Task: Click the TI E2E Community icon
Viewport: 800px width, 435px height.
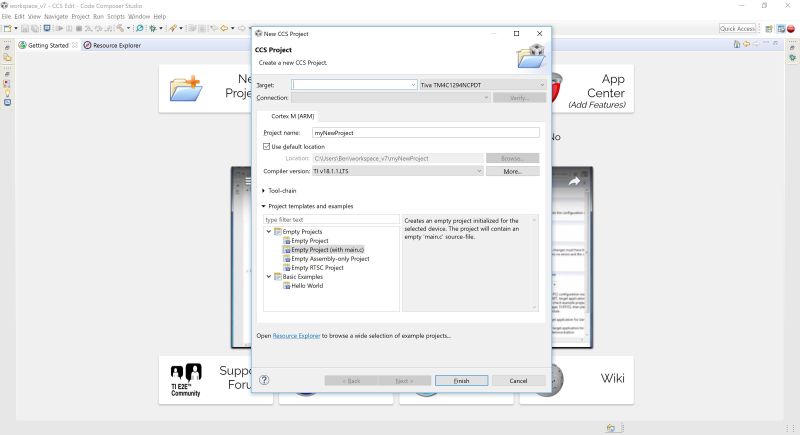Action: tap(186, 380)
